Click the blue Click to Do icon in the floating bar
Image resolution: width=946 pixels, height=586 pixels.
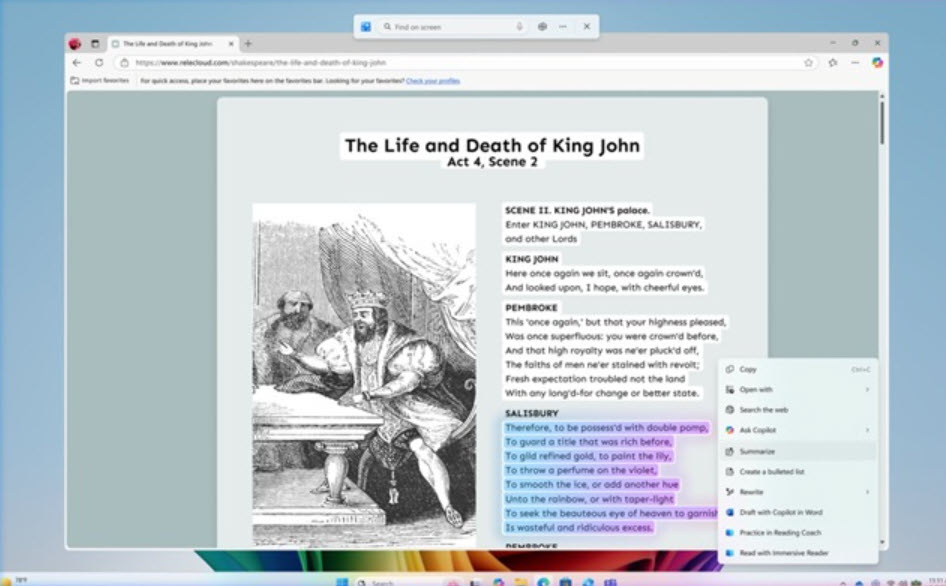tap(366, 27)
